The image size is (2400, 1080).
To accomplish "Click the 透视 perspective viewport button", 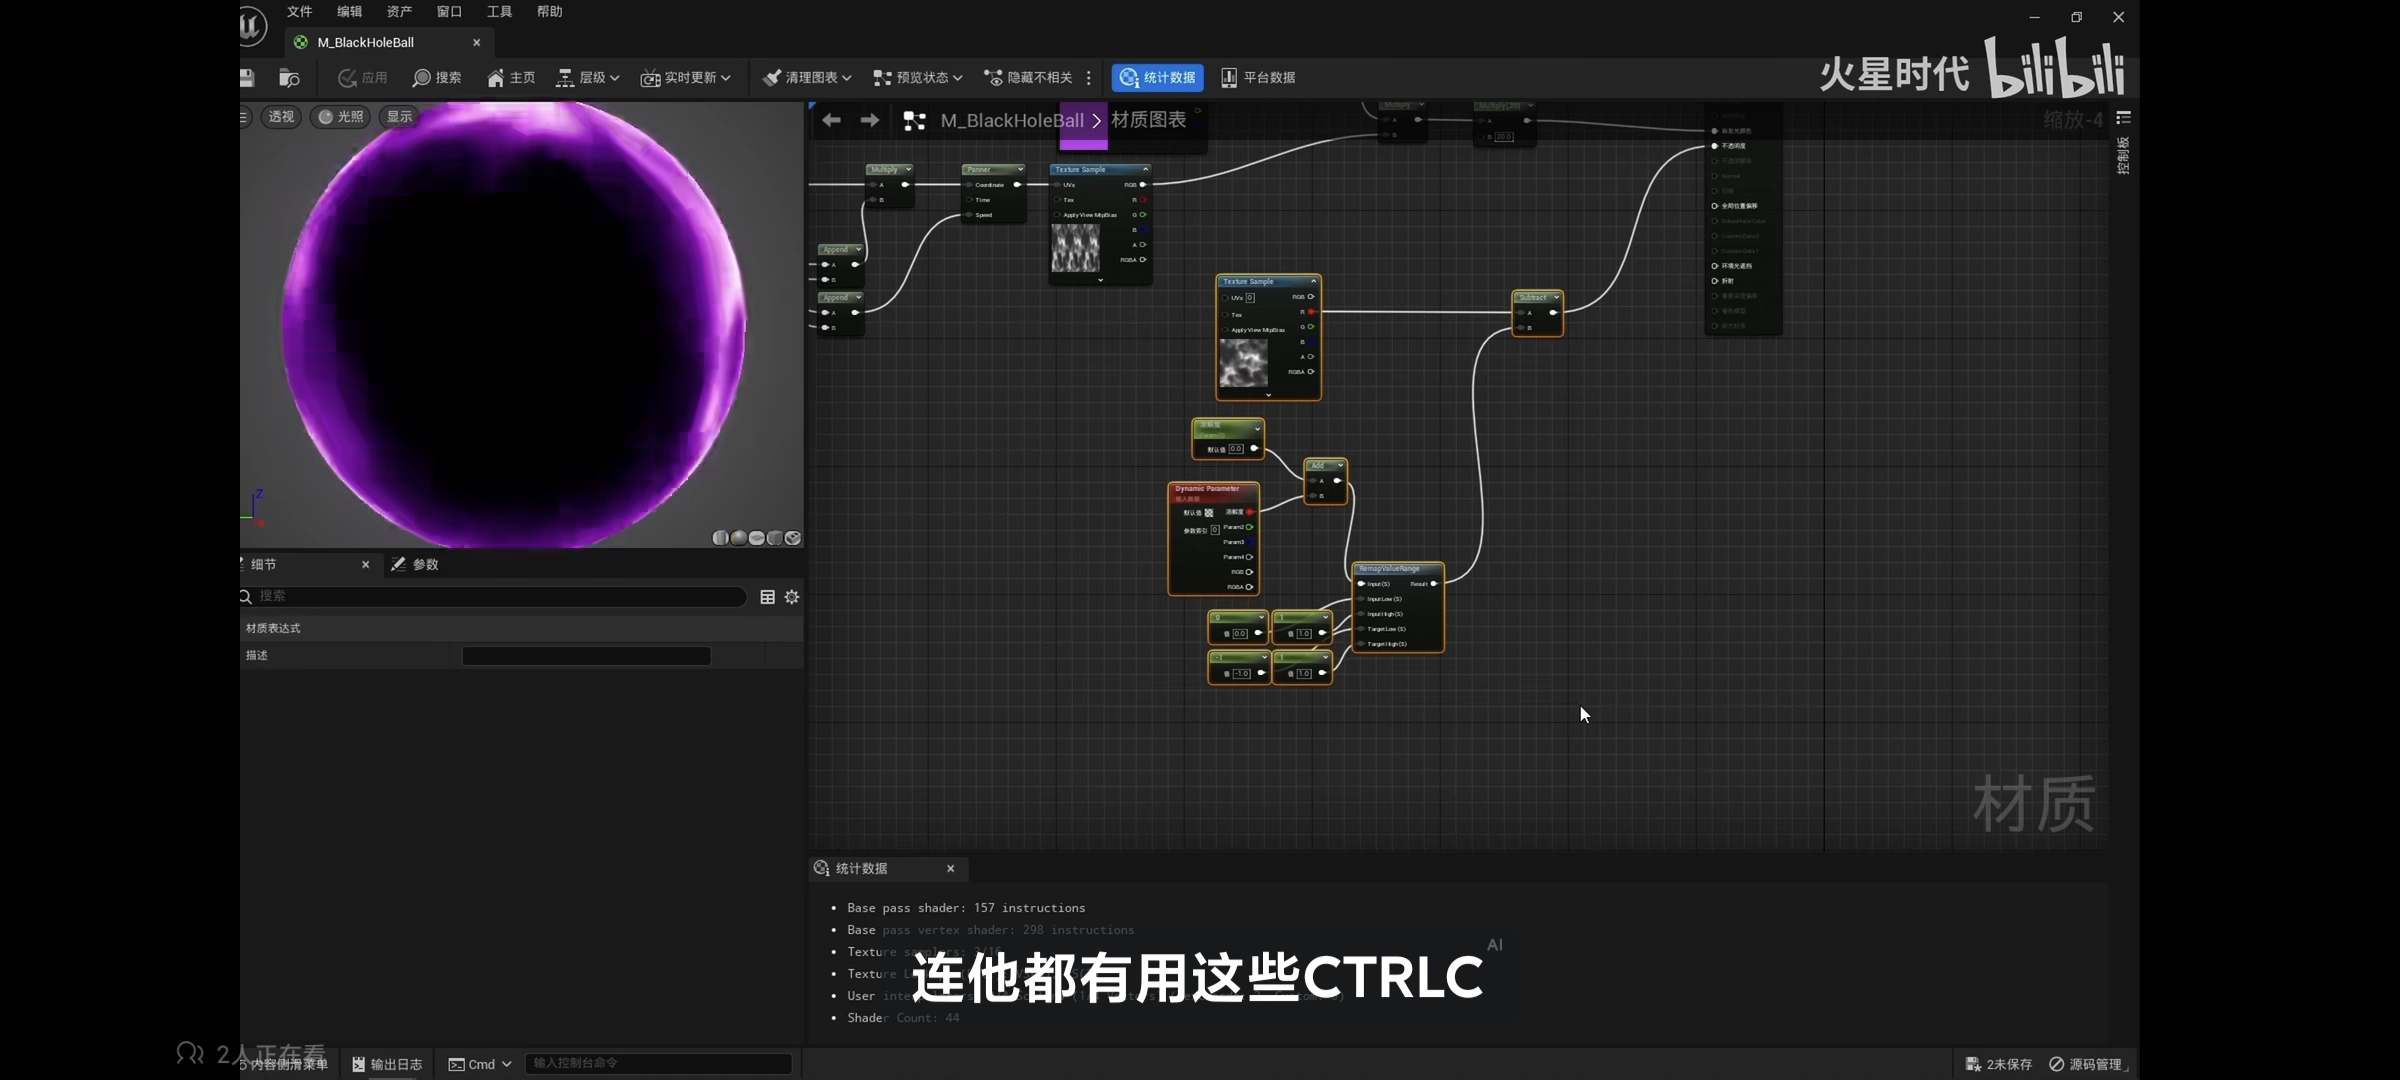I will 281,117.
